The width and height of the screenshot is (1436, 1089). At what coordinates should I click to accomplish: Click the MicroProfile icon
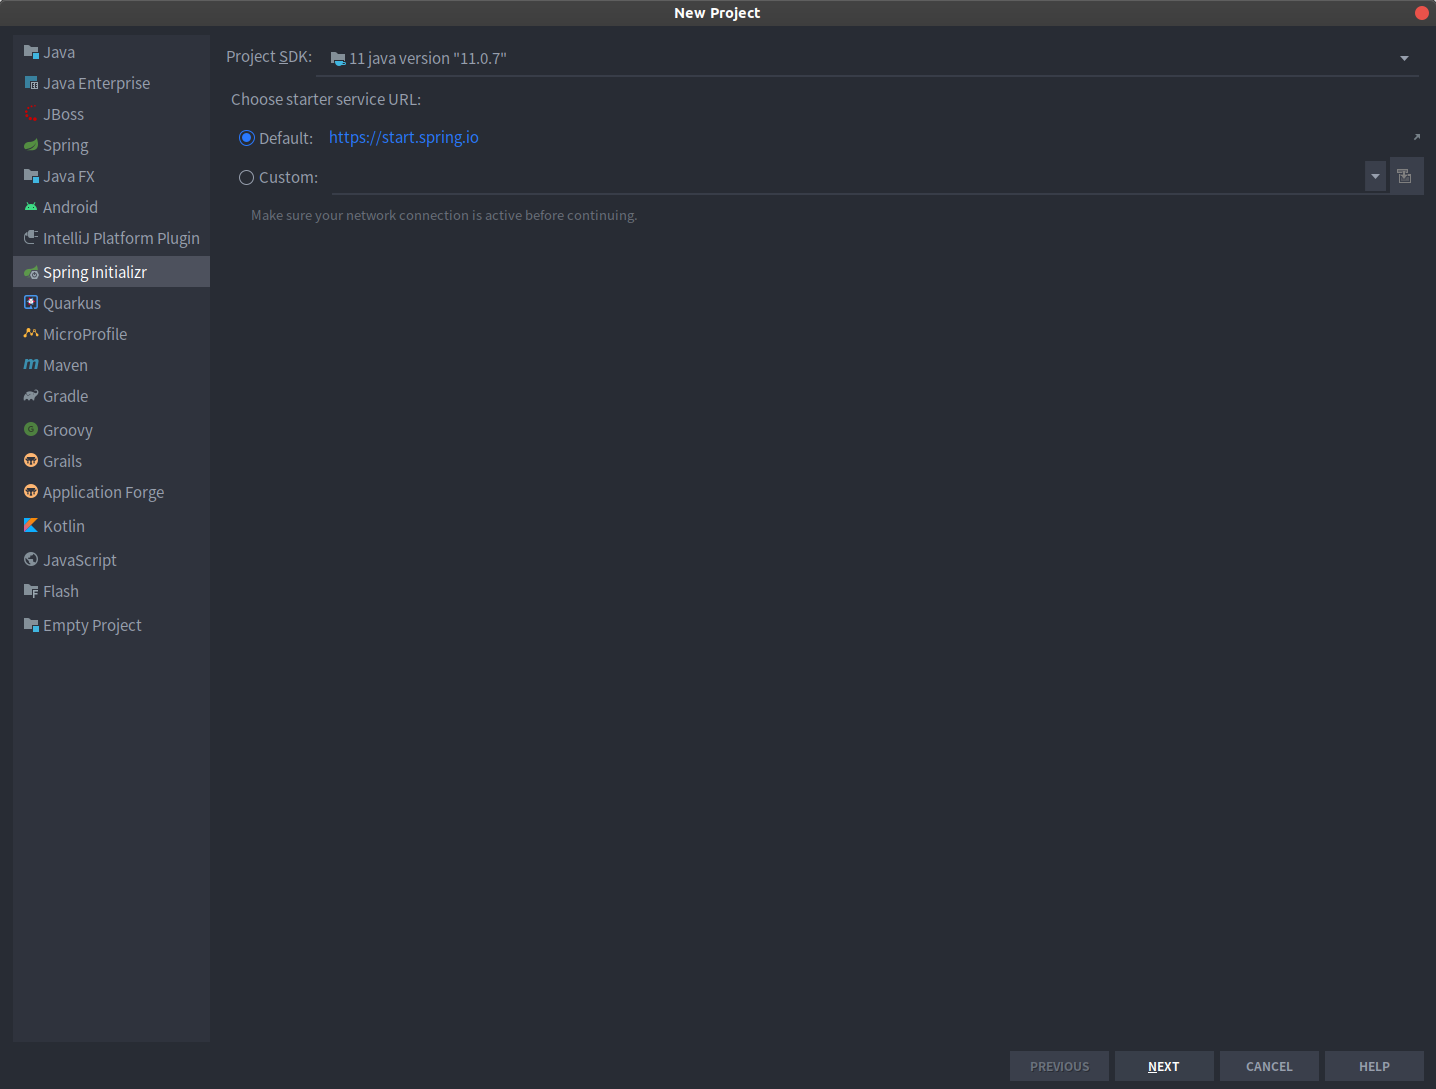31,333
